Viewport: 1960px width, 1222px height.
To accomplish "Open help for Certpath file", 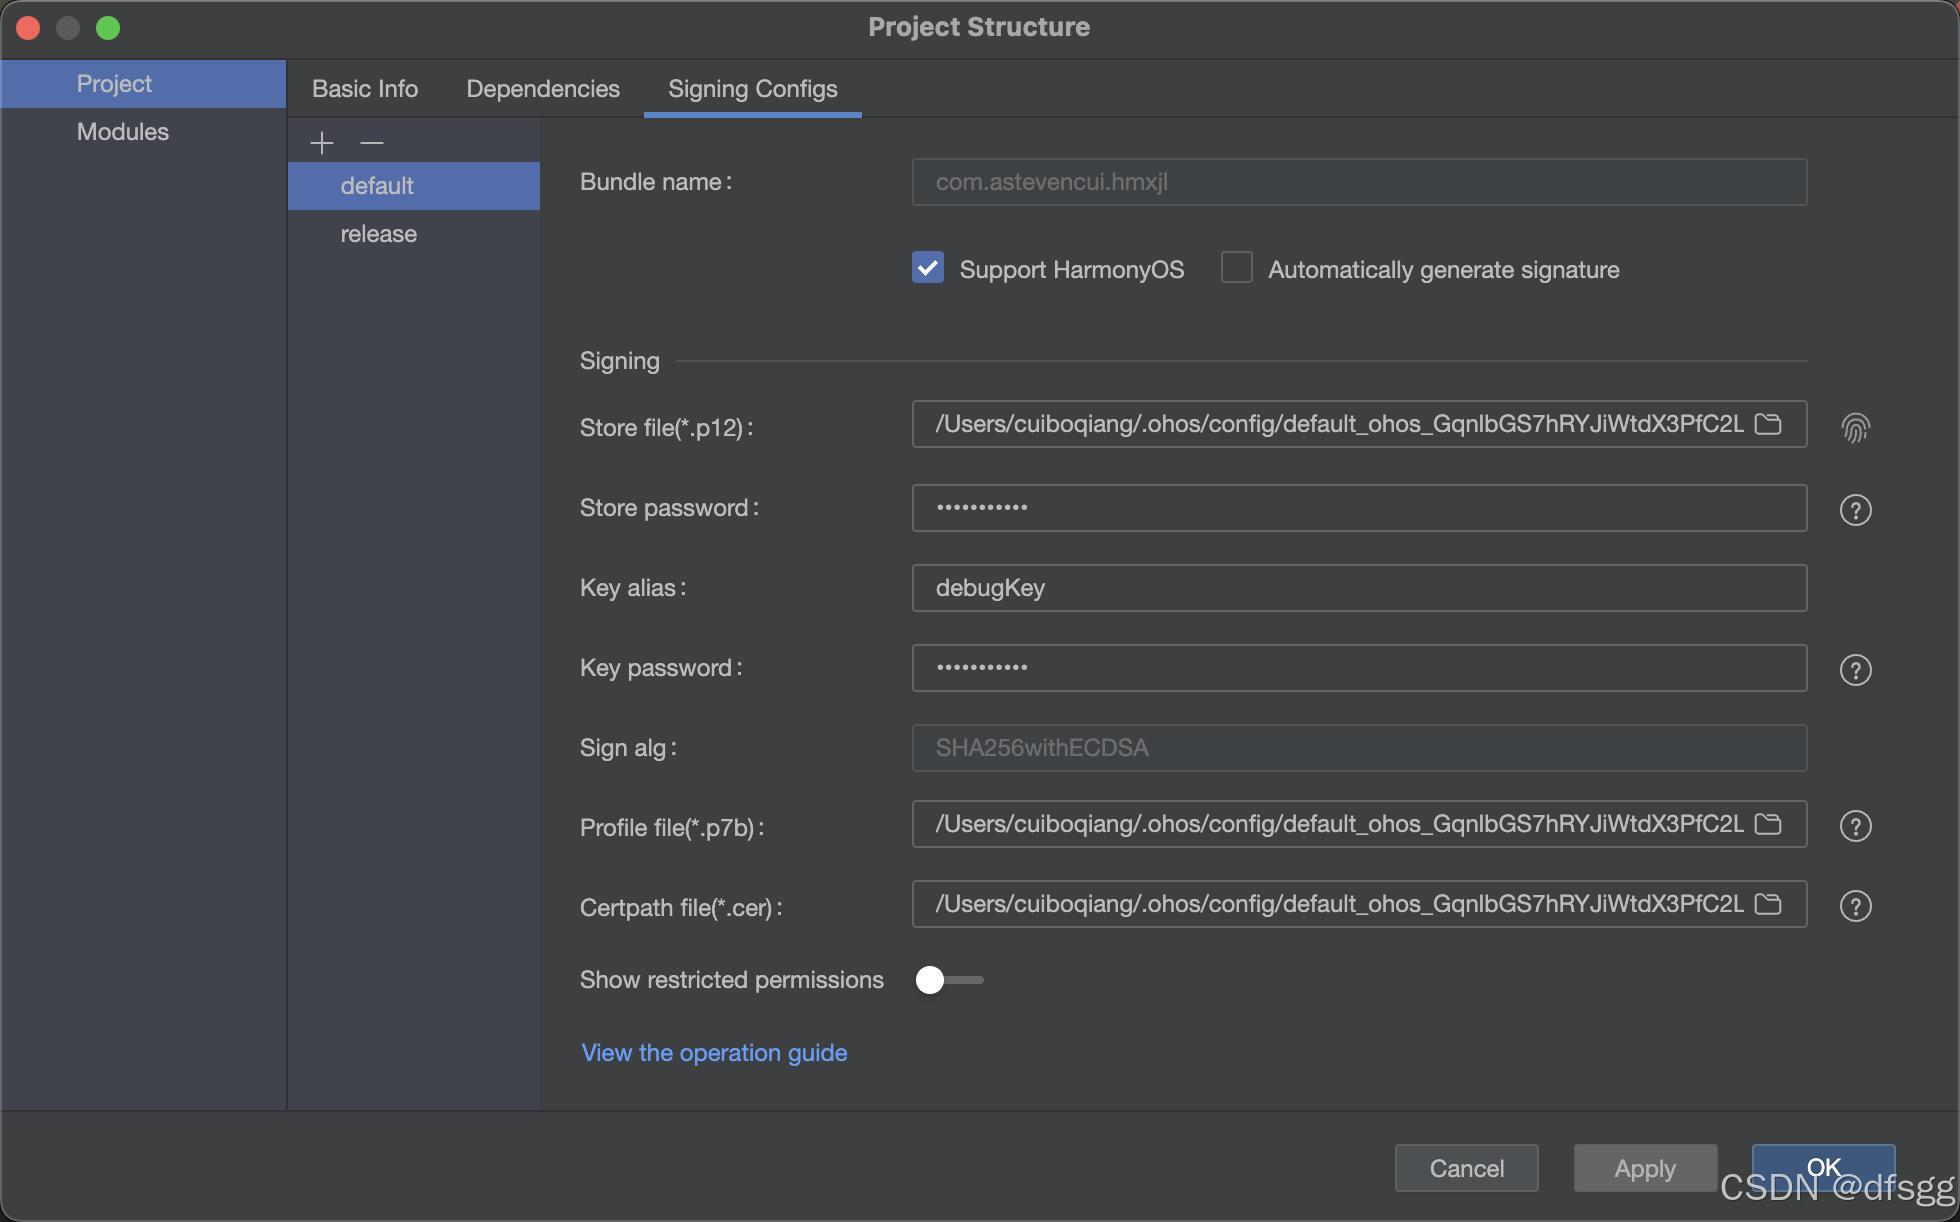I will click(1855, 906).
